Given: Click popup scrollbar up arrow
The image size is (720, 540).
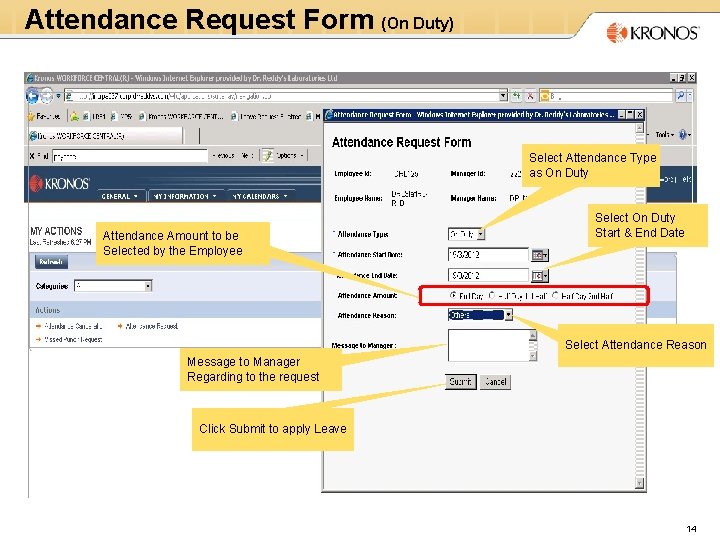Looking at the screenshot, I should 640,128.
